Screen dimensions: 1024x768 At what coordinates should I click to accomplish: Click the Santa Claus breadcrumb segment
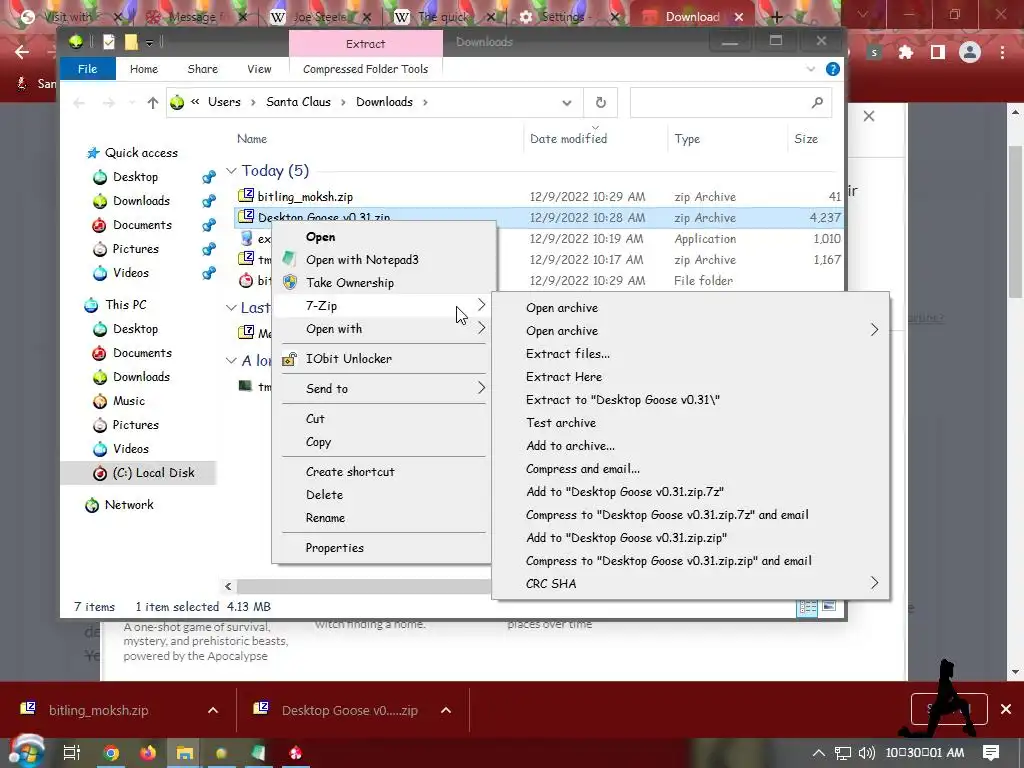298,102
